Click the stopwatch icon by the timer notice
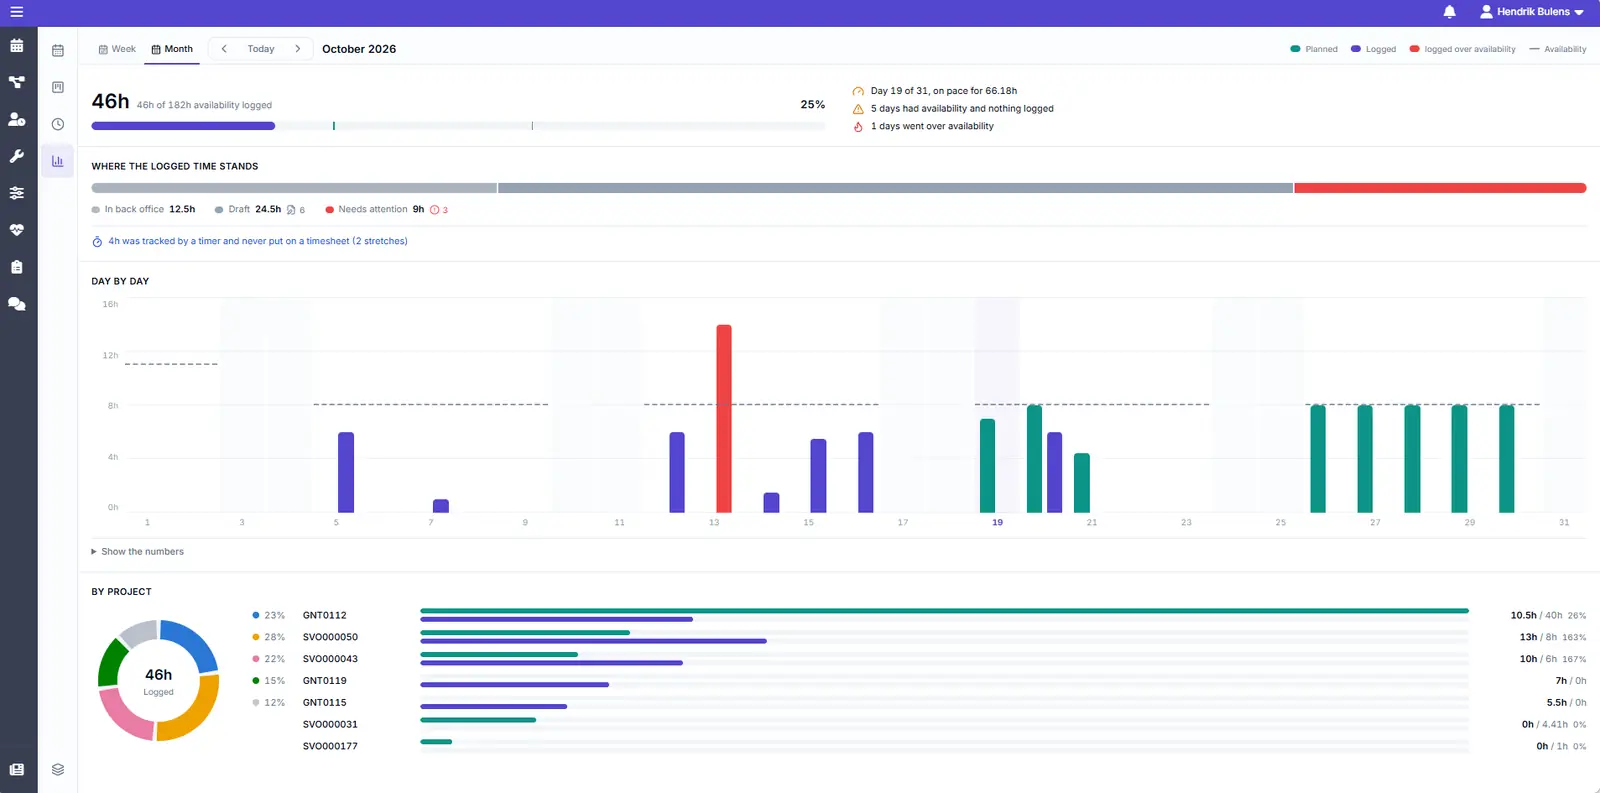Viewport: 1600px width, 793px height. pyautogui.click(x=97, y=242)
